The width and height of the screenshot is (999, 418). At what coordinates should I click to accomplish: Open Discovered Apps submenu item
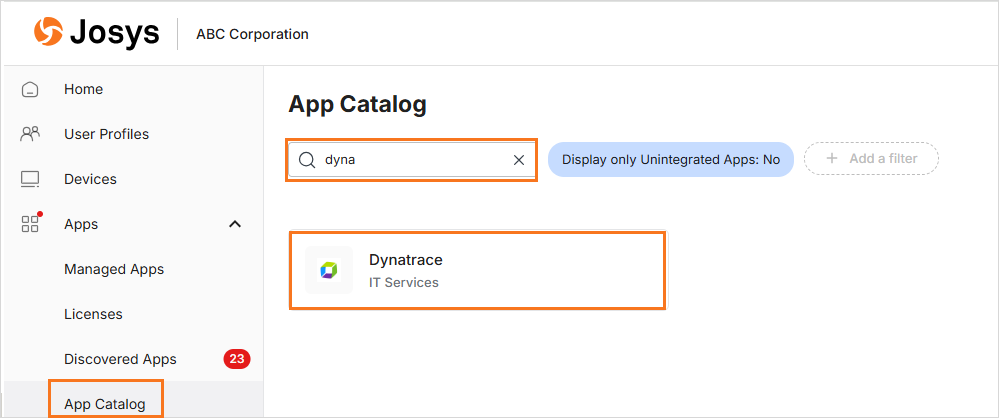(x=120, y=359)
